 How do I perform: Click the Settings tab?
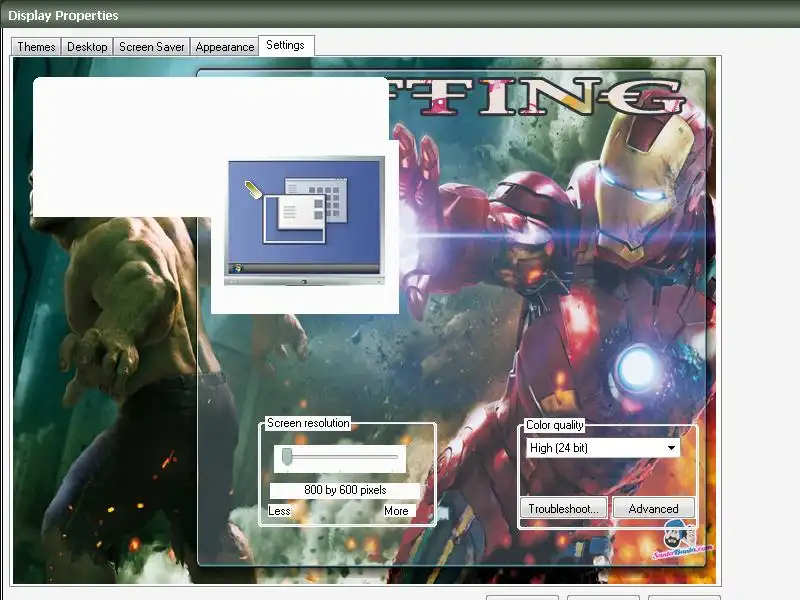click(x=286, y=45)
